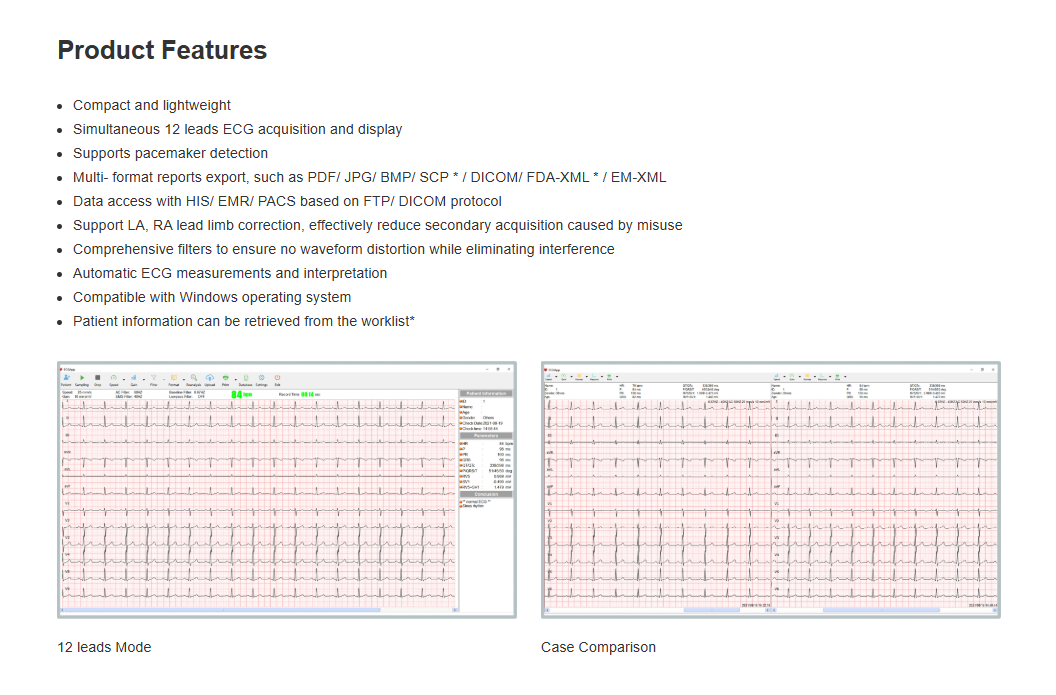Image resolution: width=1056 pixels, height=695 pixels.
Task: Click the "Comprehensive filters" bullet text
Action: tap(343, 250)
